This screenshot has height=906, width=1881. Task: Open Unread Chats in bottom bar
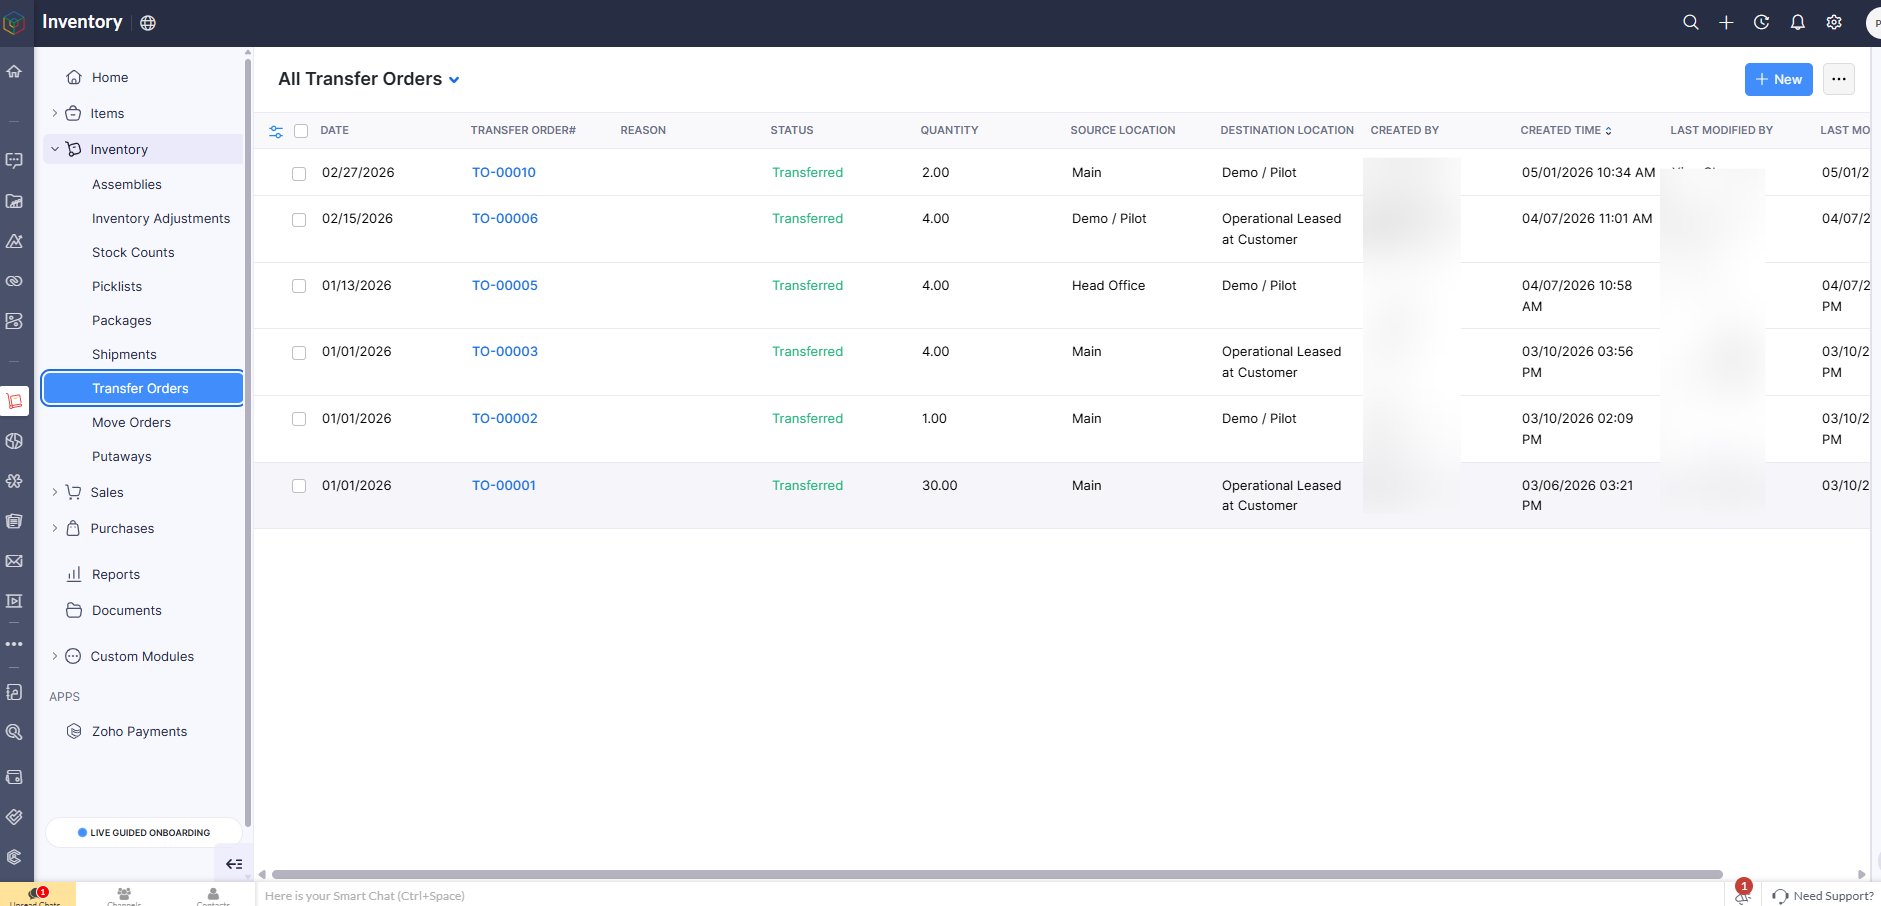coord(36,895)
